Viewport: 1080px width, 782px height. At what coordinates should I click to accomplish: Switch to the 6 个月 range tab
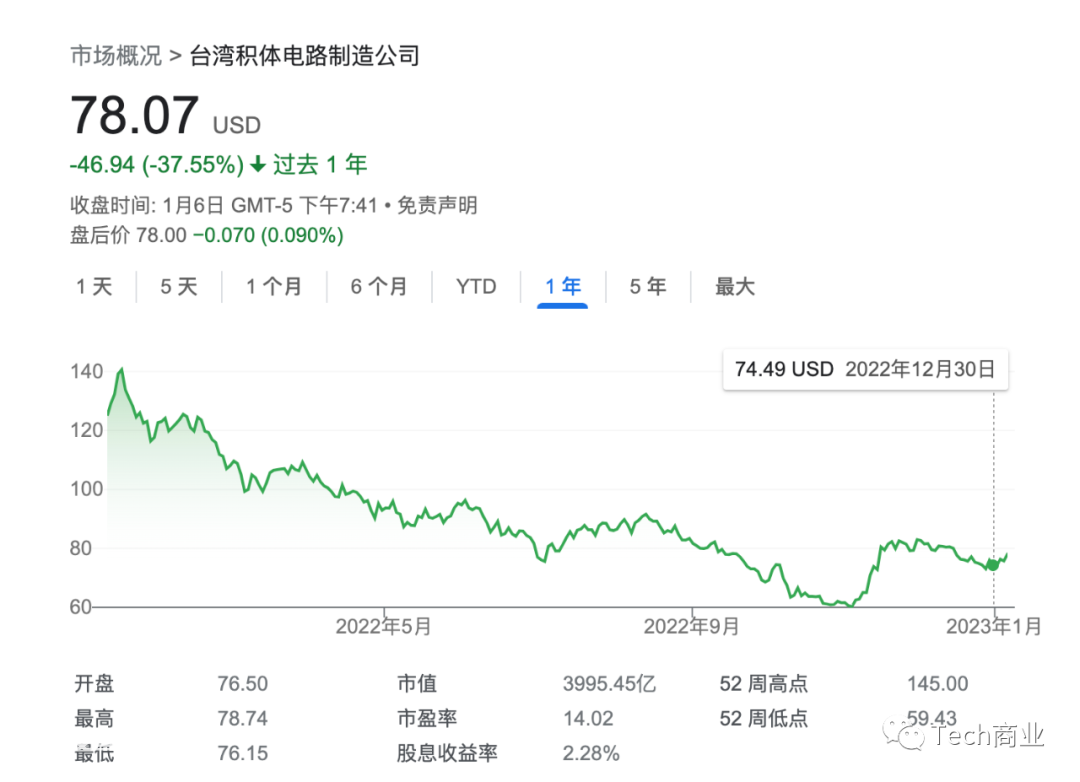(379, 287)
